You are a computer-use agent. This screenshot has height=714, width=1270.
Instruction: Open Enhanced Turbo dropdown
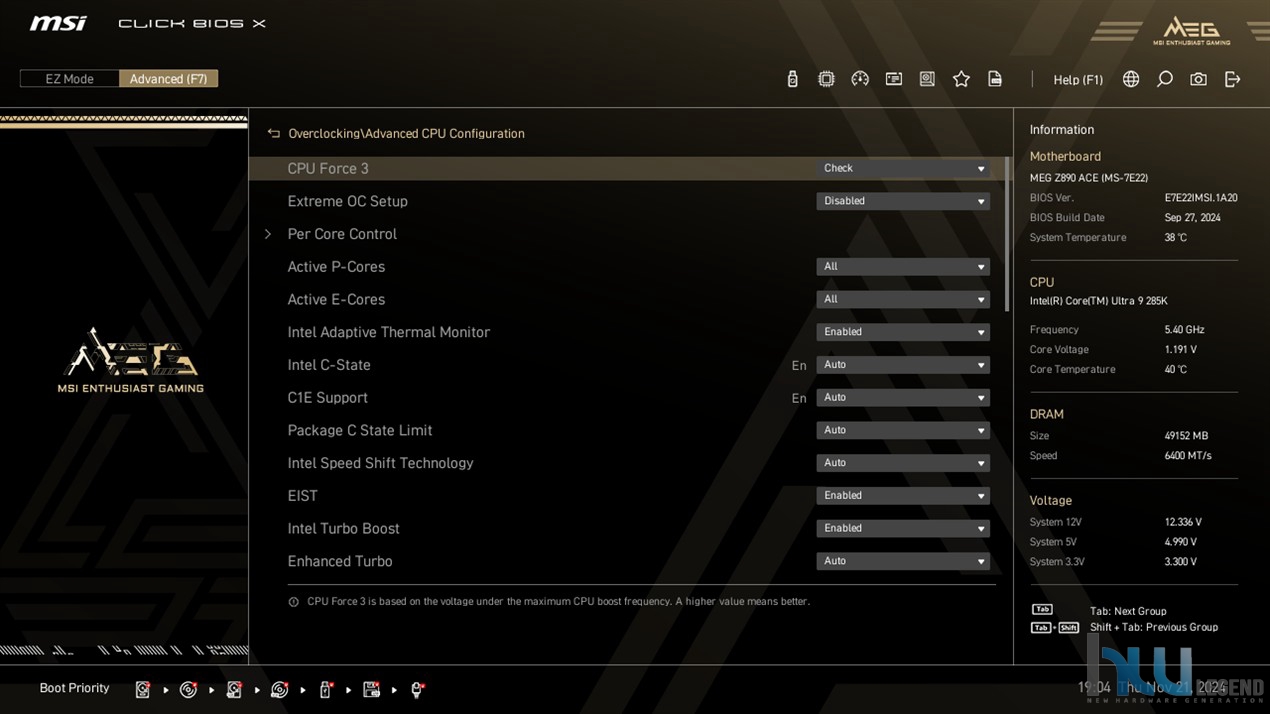(x=903, y=561)
